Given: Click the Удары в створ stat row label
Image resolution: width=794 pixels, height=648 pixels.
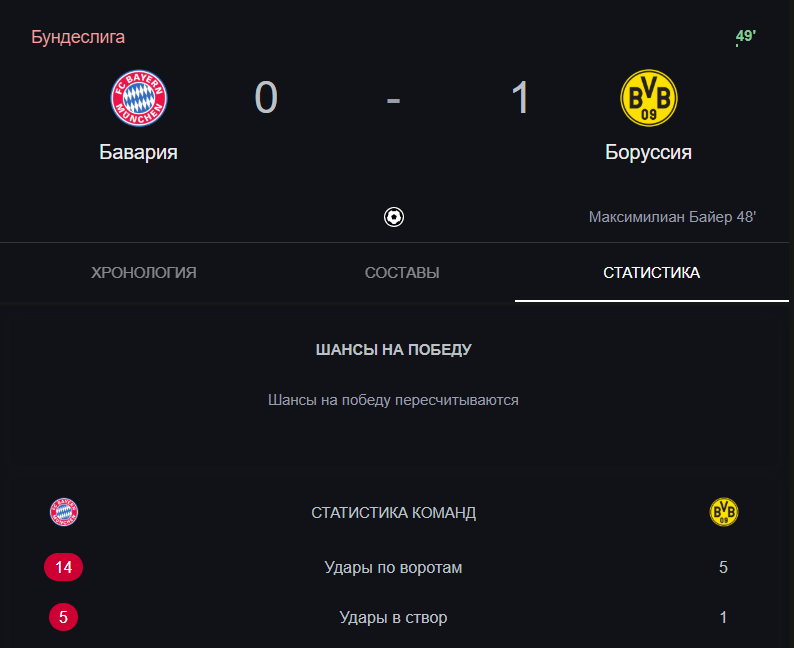Looking at the screenshot, I should (394, 618).
